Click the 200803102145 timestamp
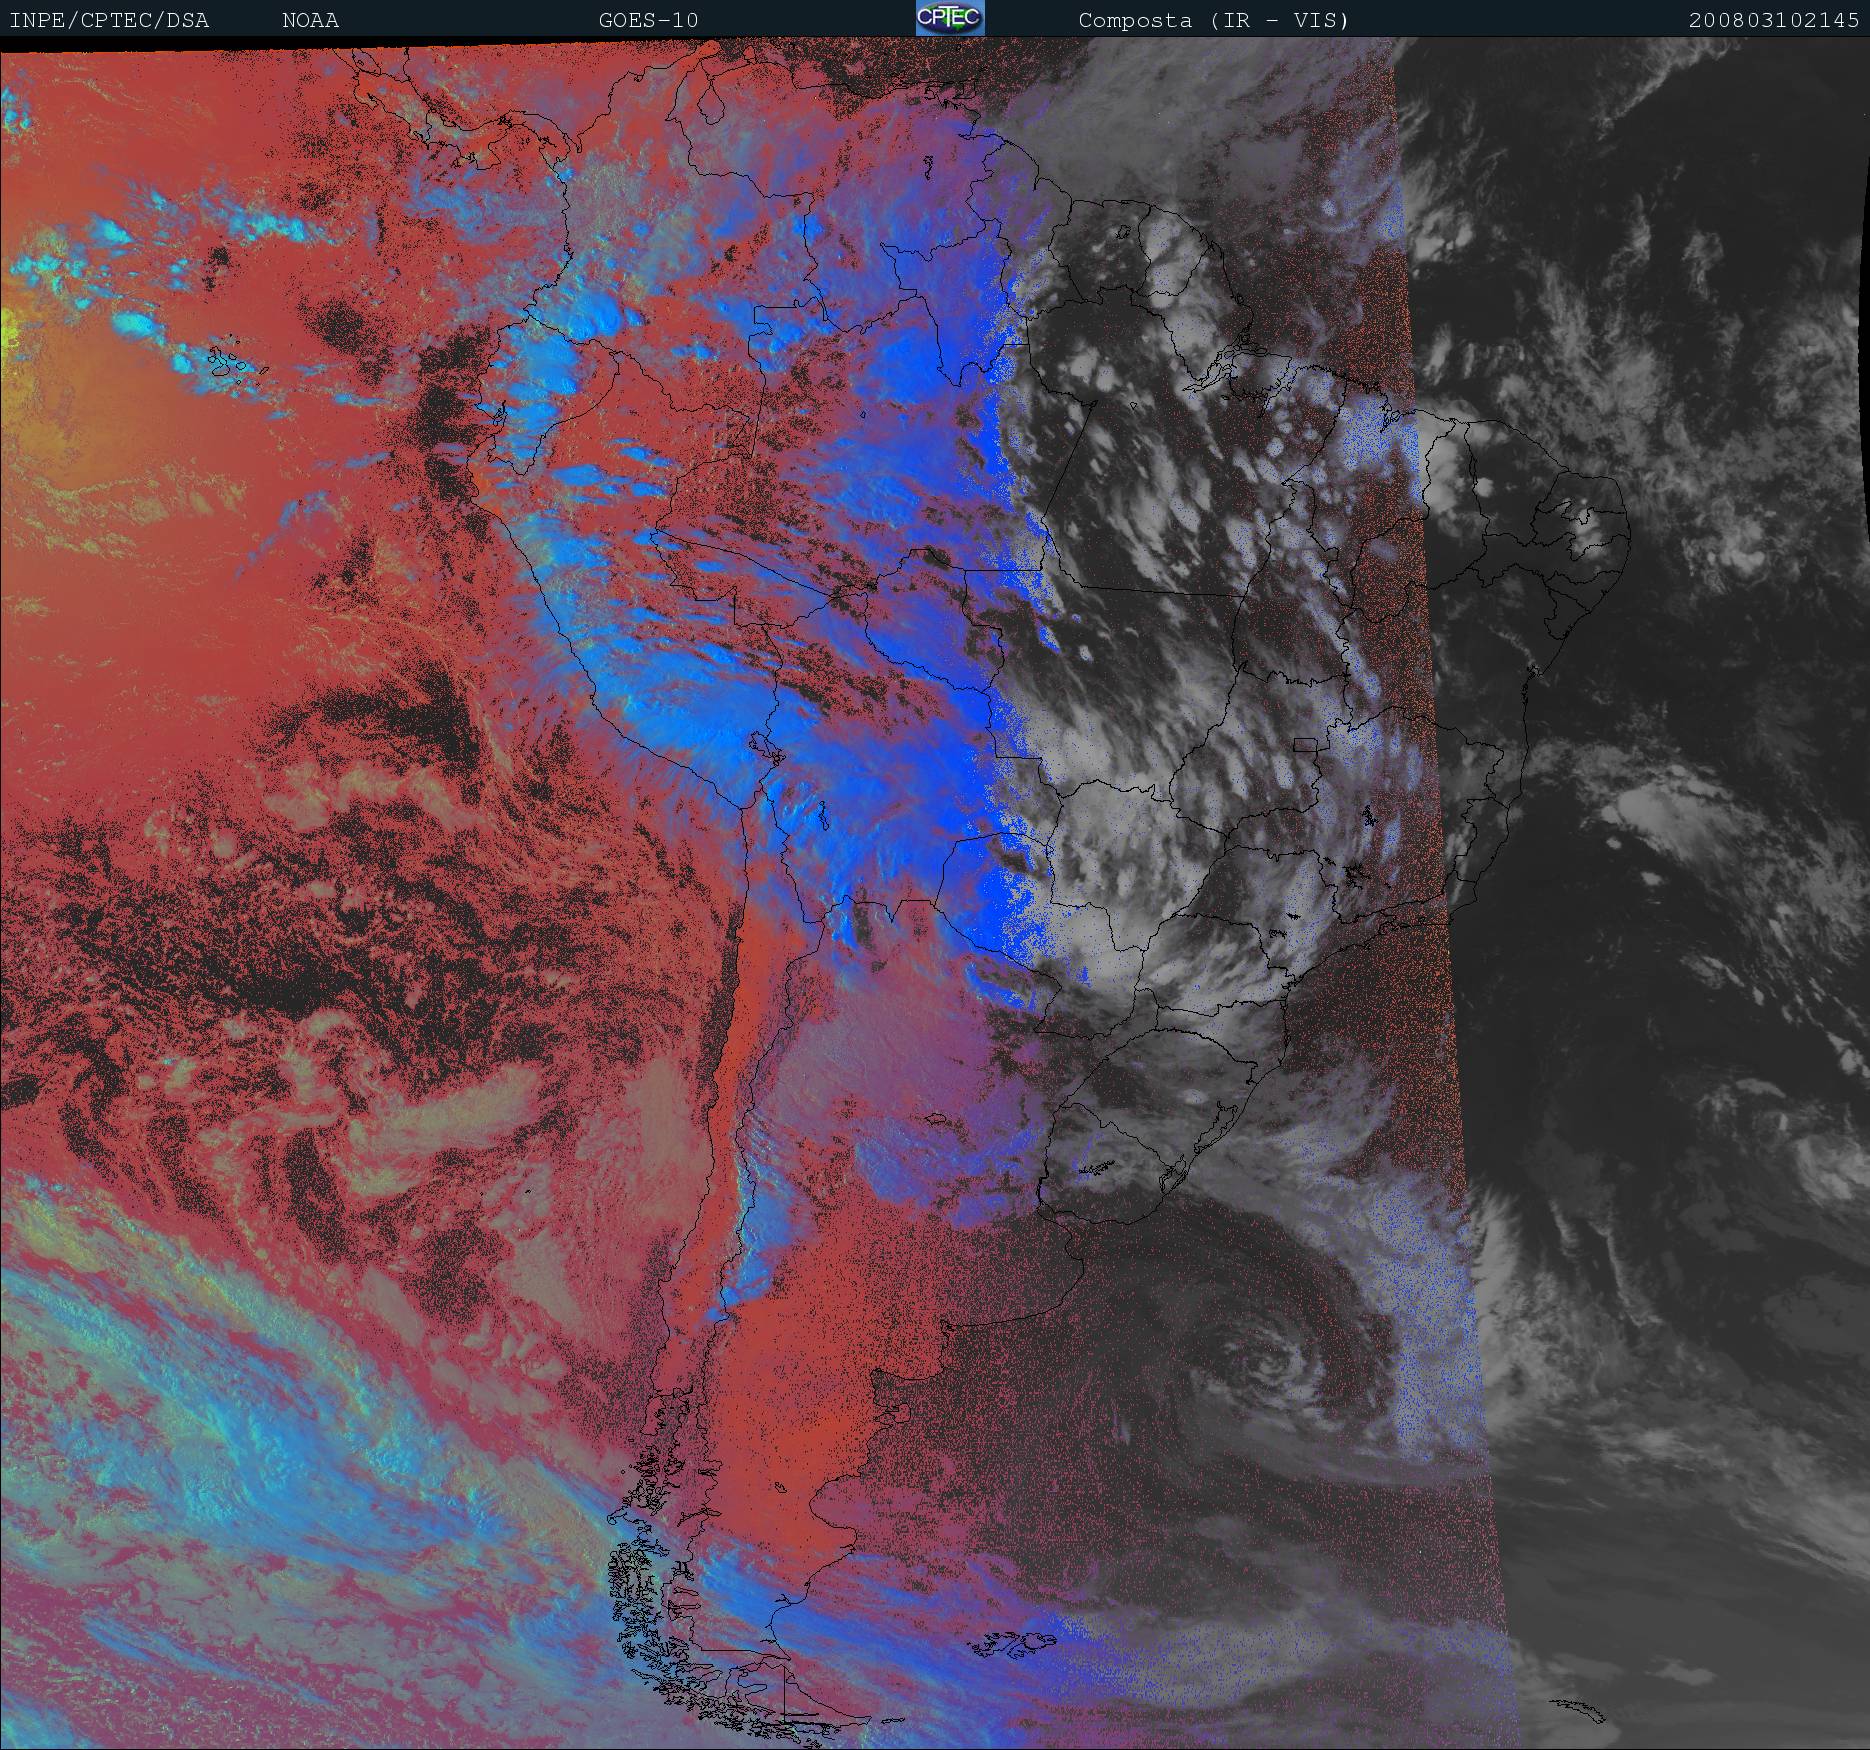Screen dimensions: 1870x1750 [x=1773, y=20]
